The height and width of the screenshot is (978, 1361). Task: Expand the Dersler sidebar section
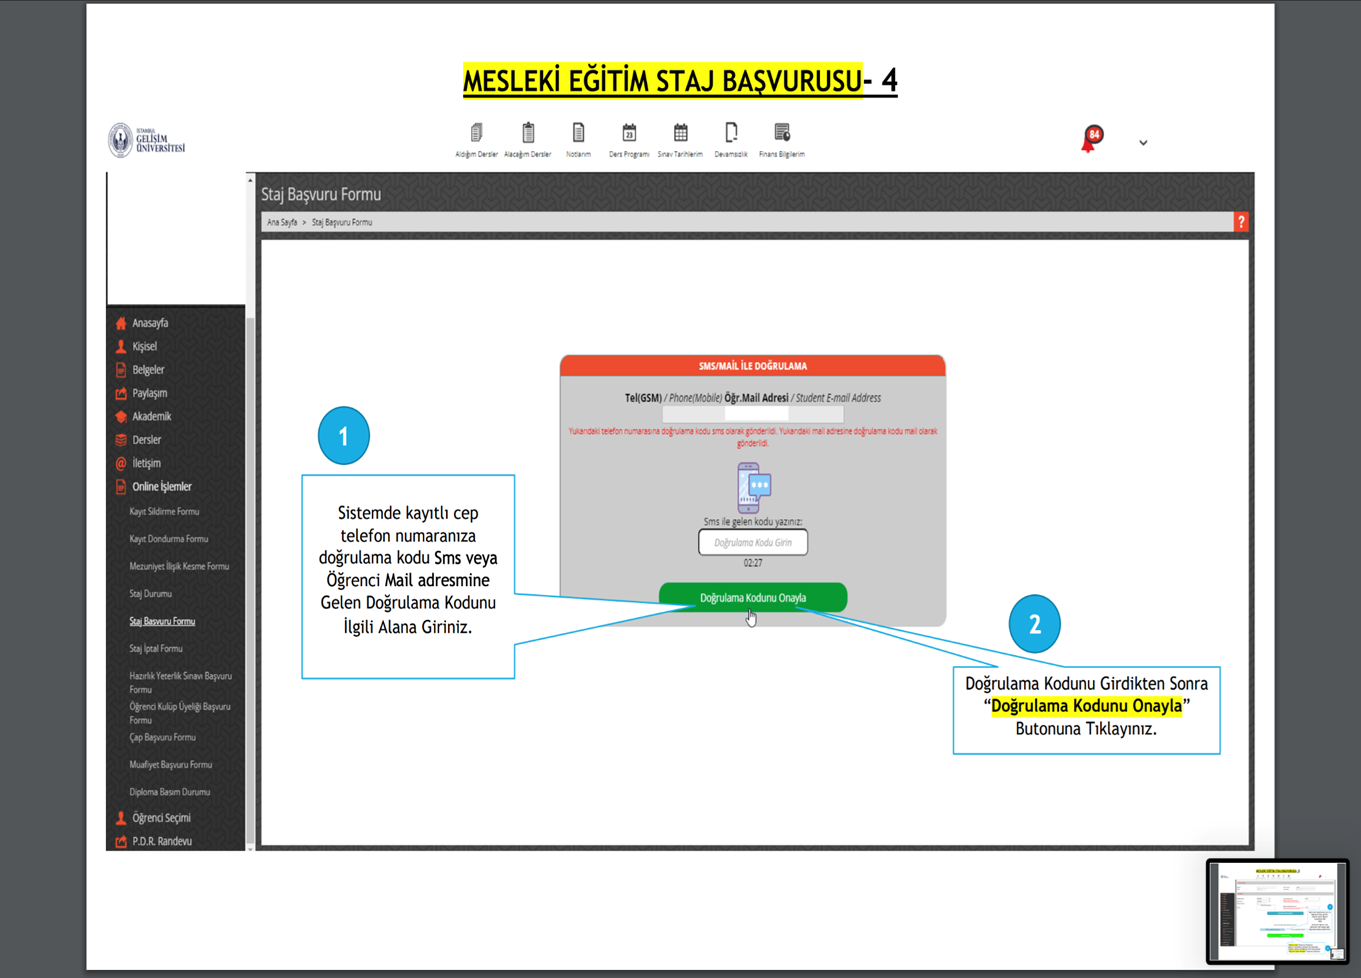coord(147,440)
